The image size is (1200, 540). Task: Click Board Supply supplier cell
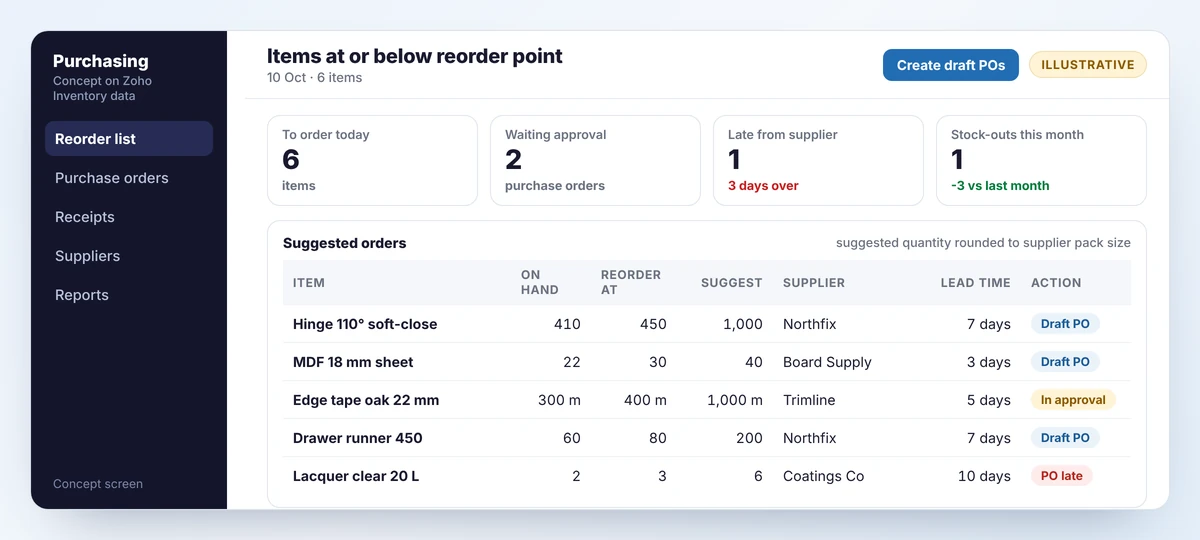827,362
